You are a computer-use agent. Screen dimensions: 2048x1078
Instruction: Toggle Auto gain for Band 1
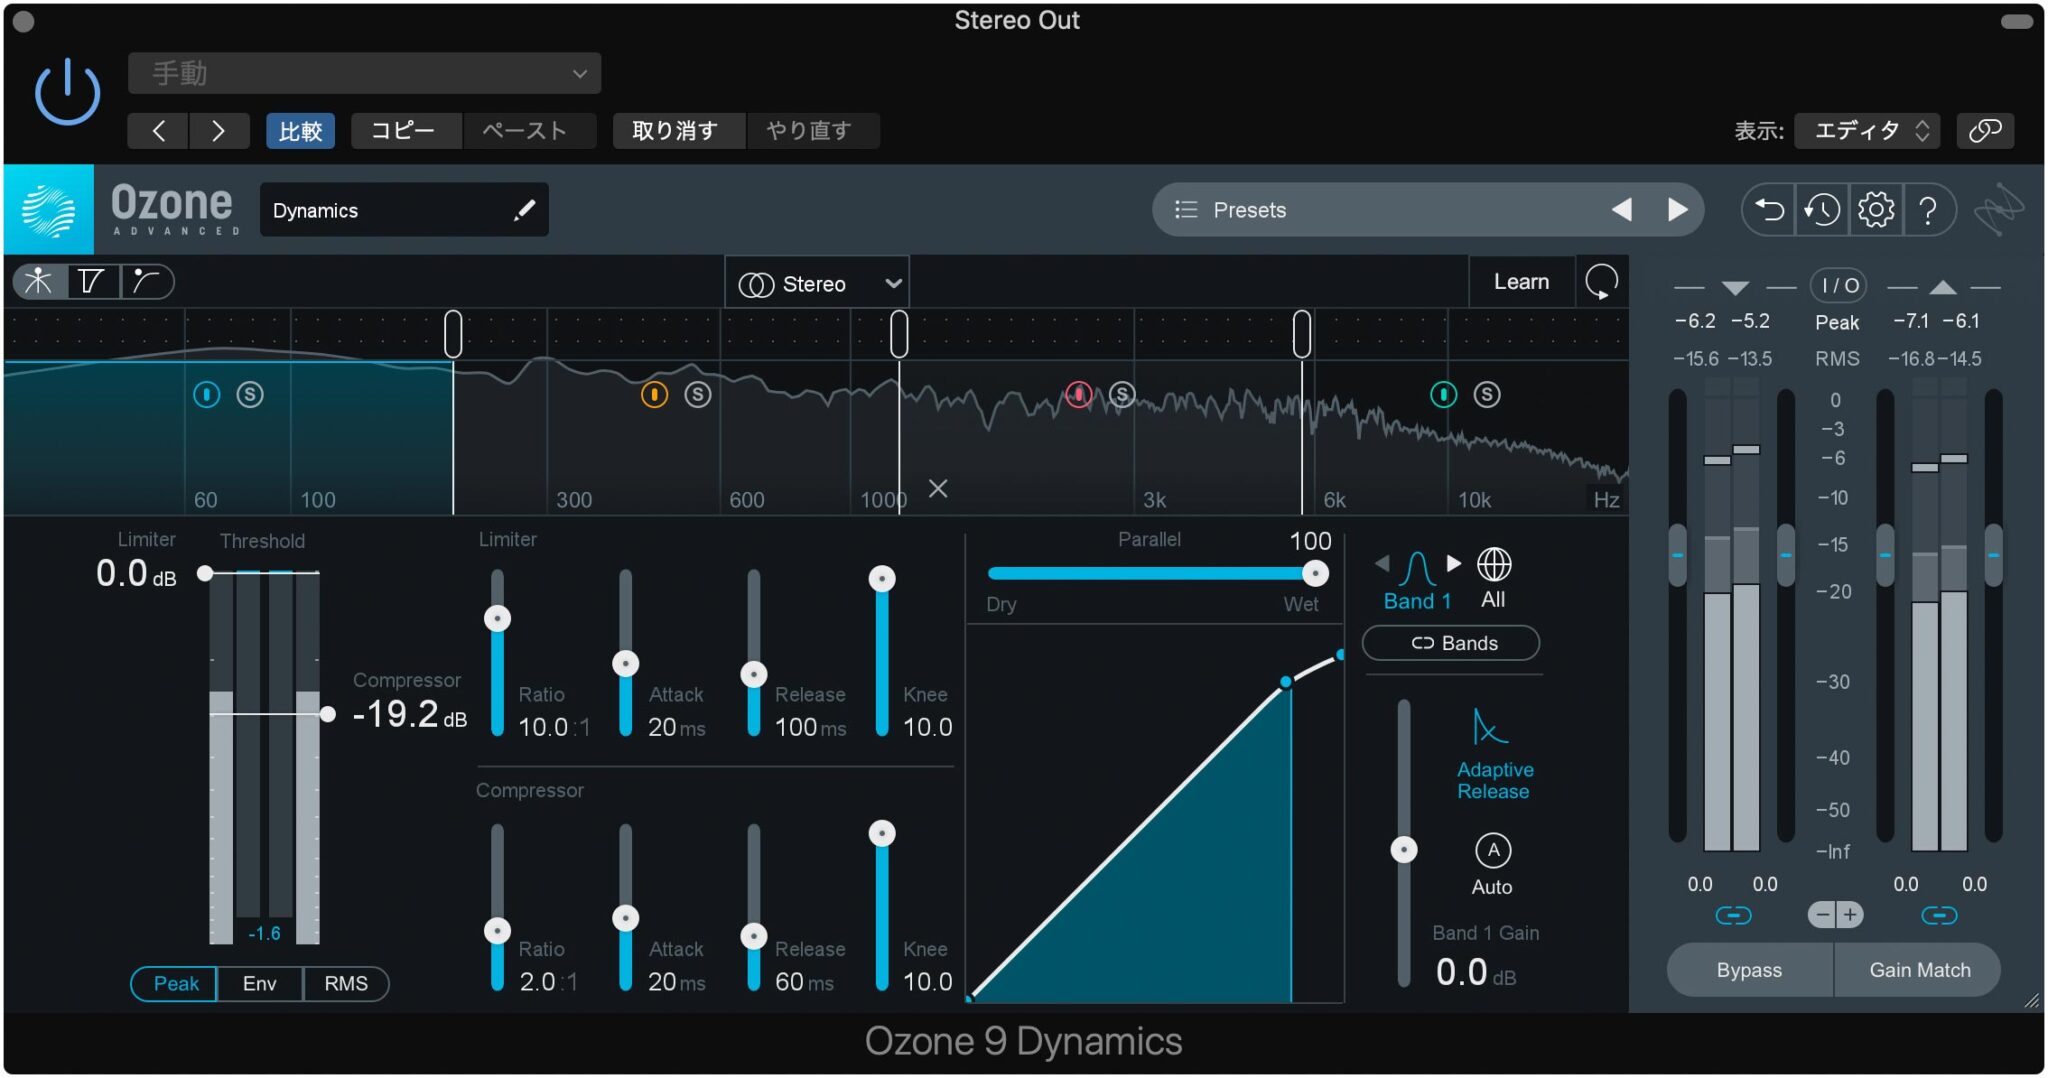(1492, 852)
